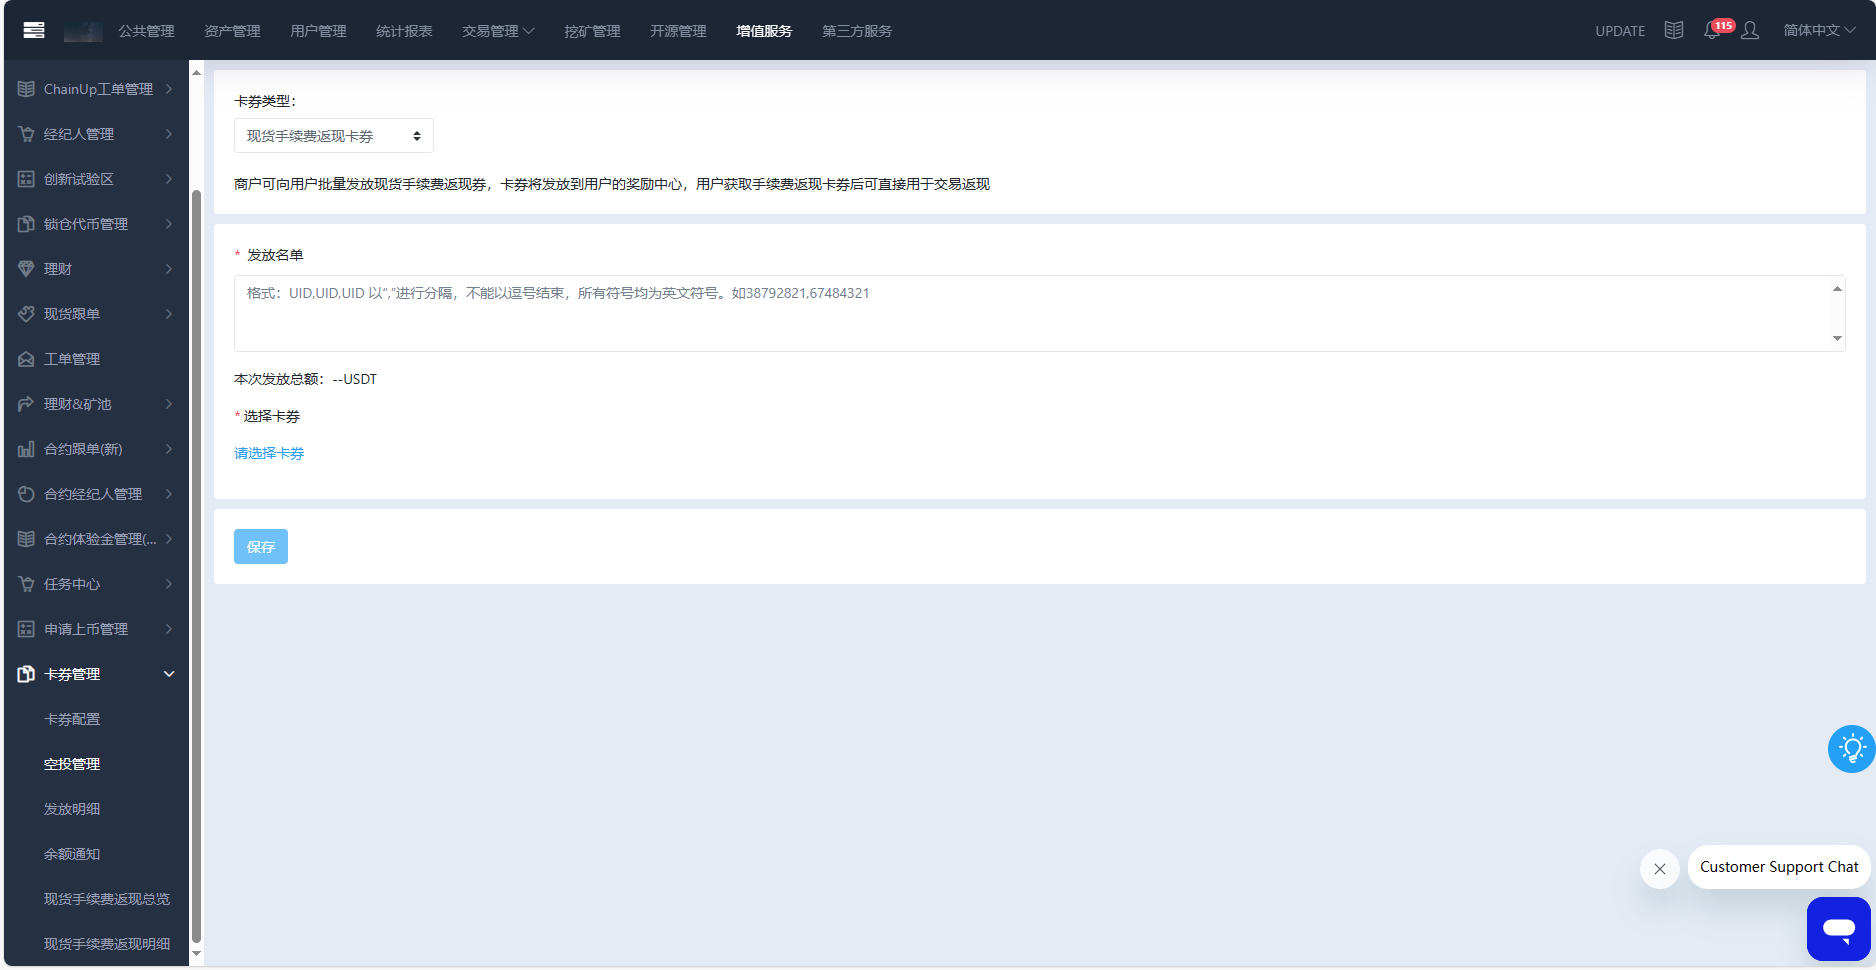
Task: Click the 卡券管理 sidebar icon
Action: pos(26,674)
